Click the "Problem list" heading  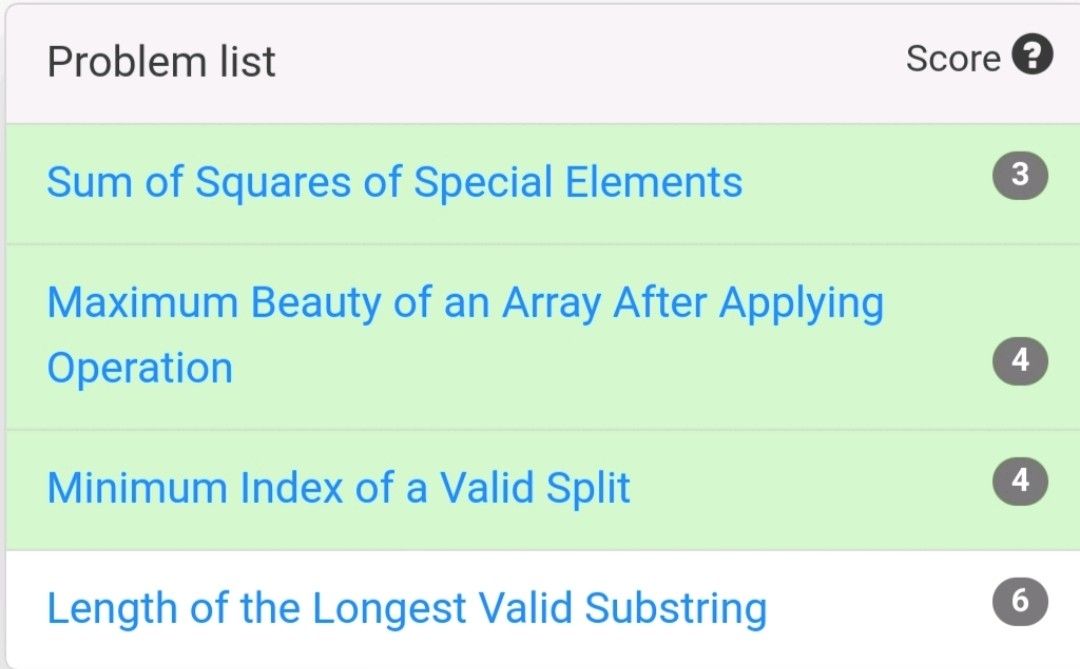tap(161, 62)
